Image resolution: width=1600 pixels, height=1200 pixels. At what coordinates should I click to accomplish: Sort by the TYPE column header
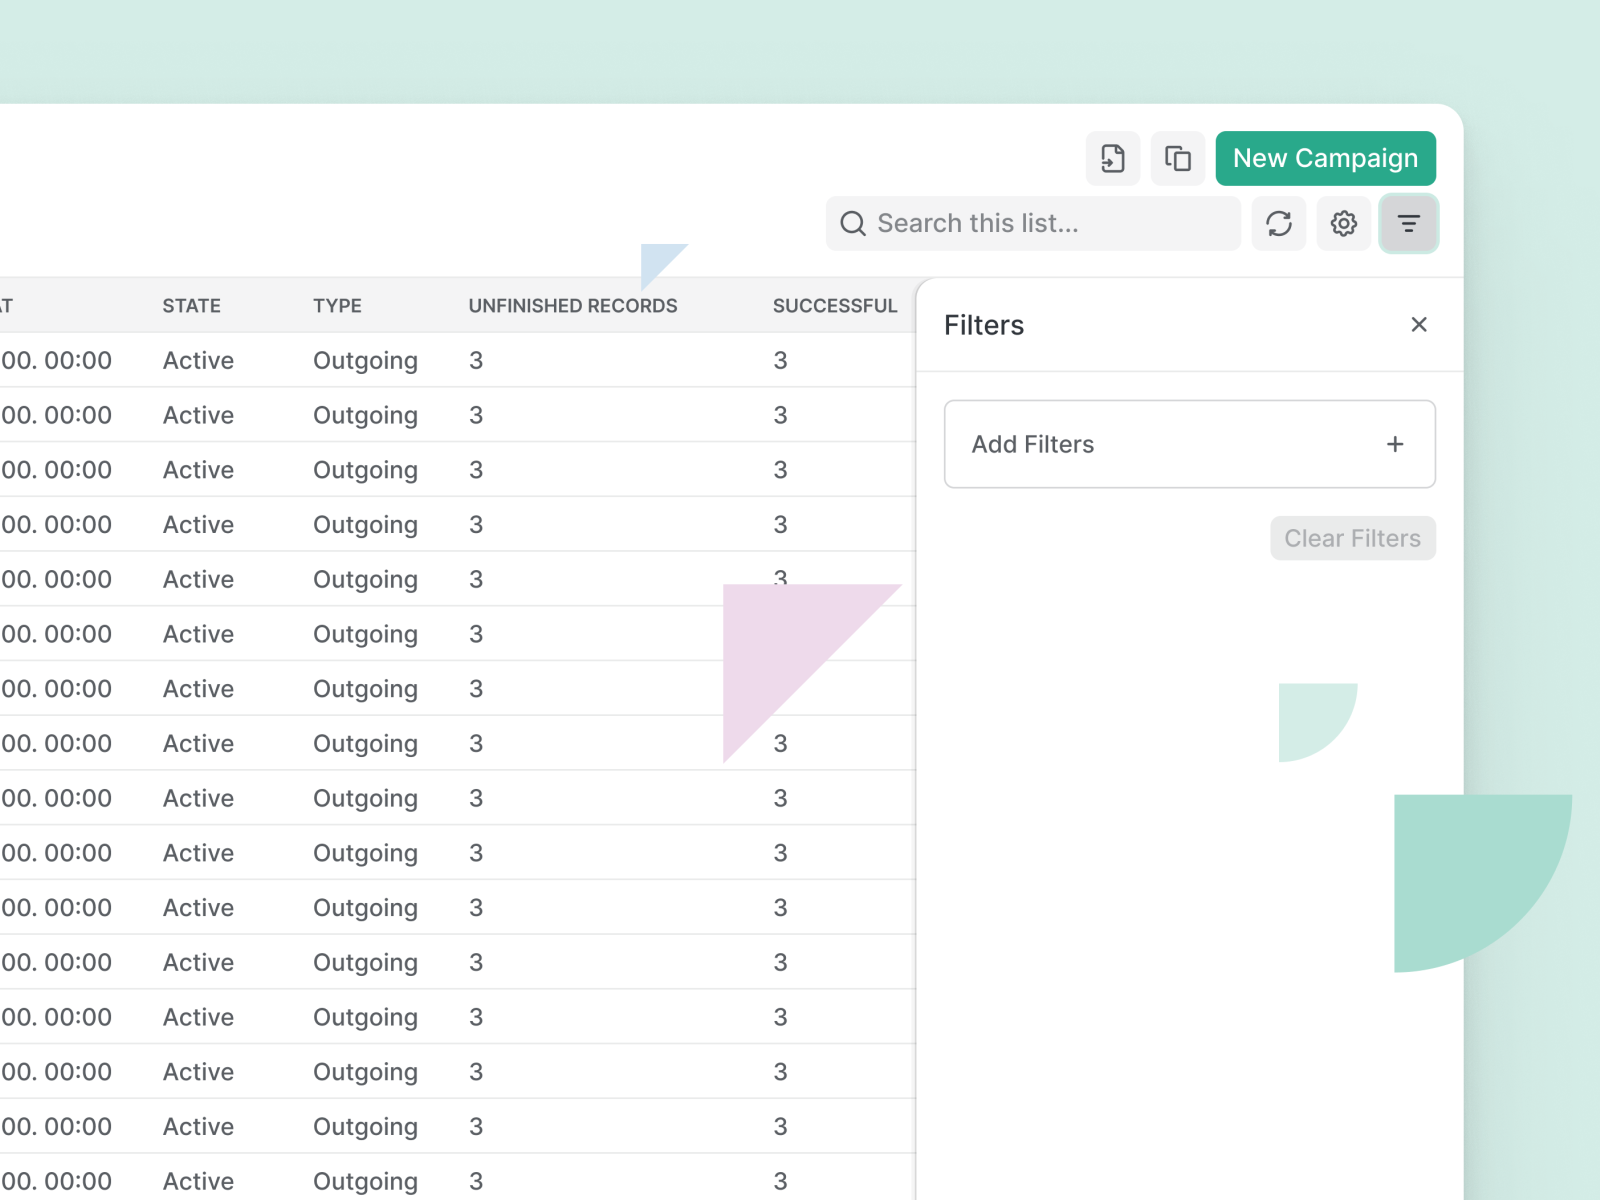tap(337, 305)
